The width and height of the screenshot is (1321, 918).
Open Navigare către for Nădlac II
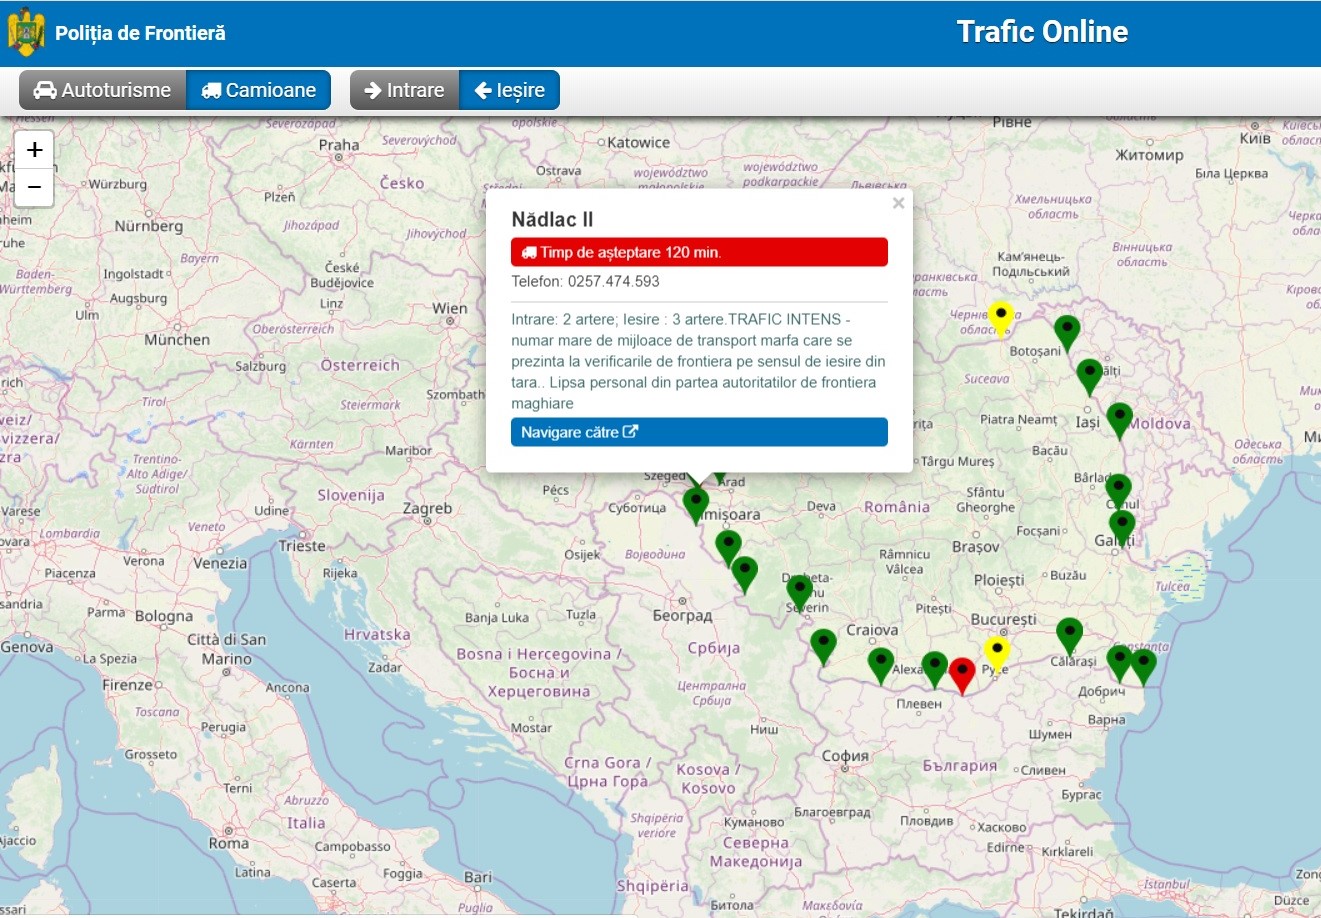(699, 432)
